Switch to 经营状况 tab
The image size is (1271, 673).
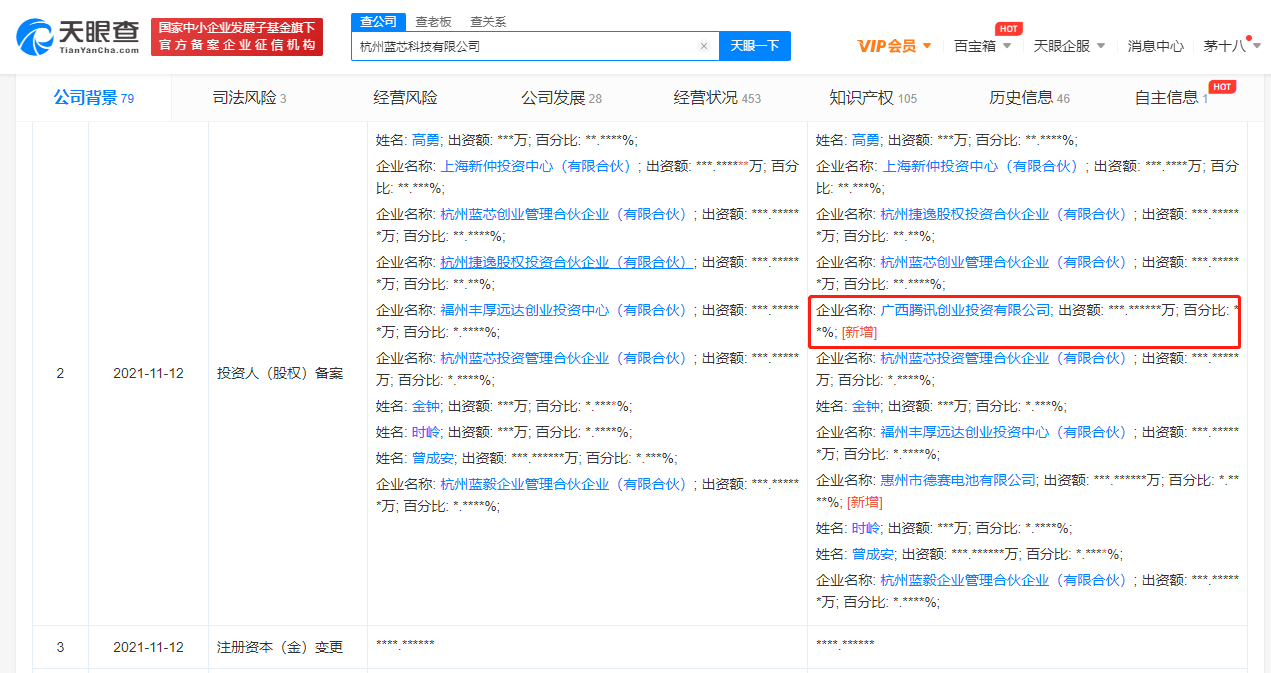click(x=717, y=98)
